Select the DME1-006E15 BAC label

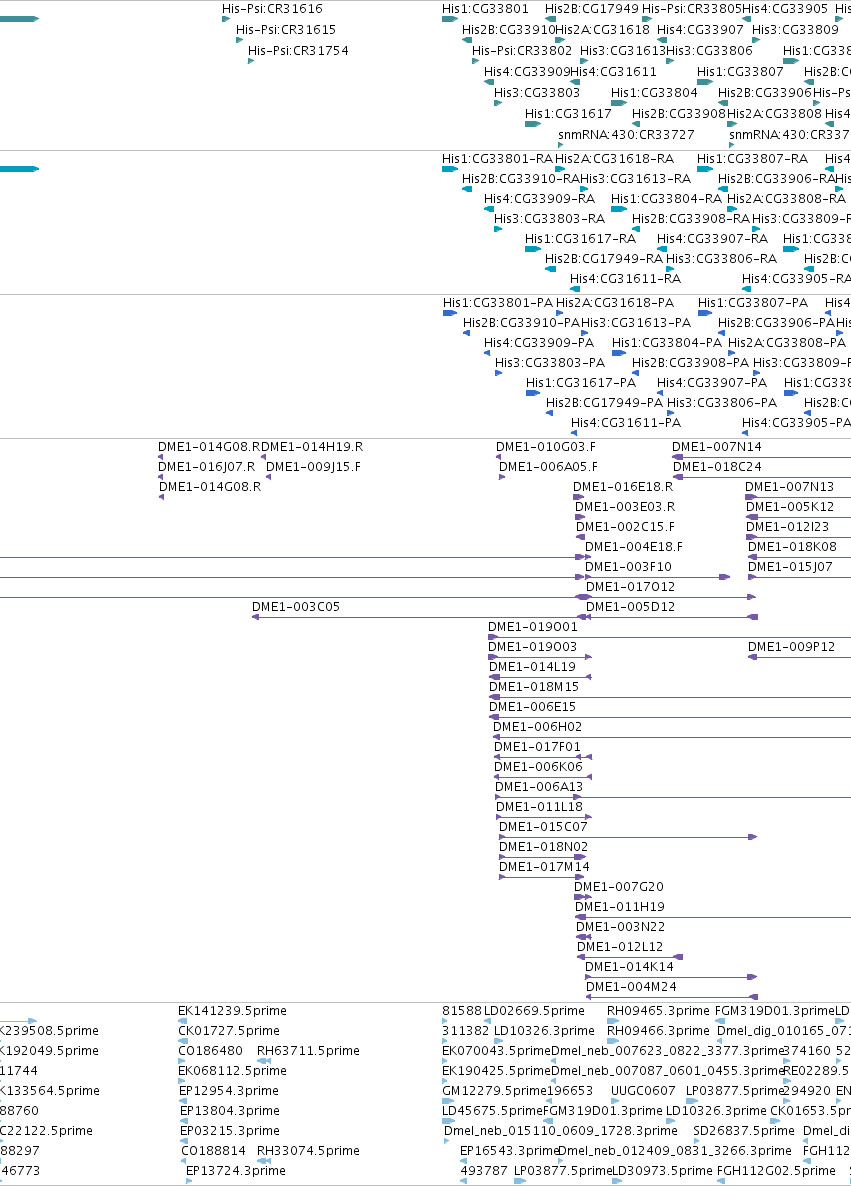(533, 707)
